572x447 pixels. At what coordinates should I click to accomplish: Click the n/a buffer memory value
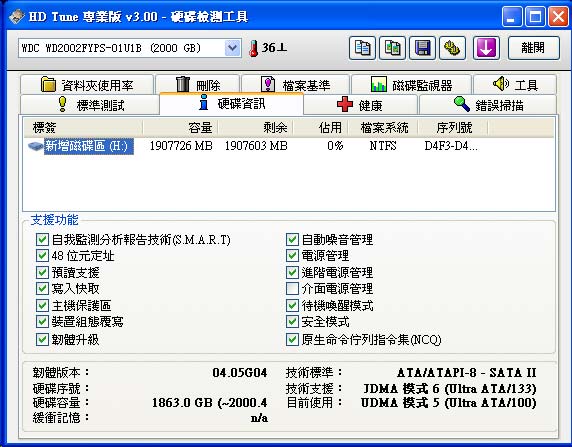[x=259, y=418]
